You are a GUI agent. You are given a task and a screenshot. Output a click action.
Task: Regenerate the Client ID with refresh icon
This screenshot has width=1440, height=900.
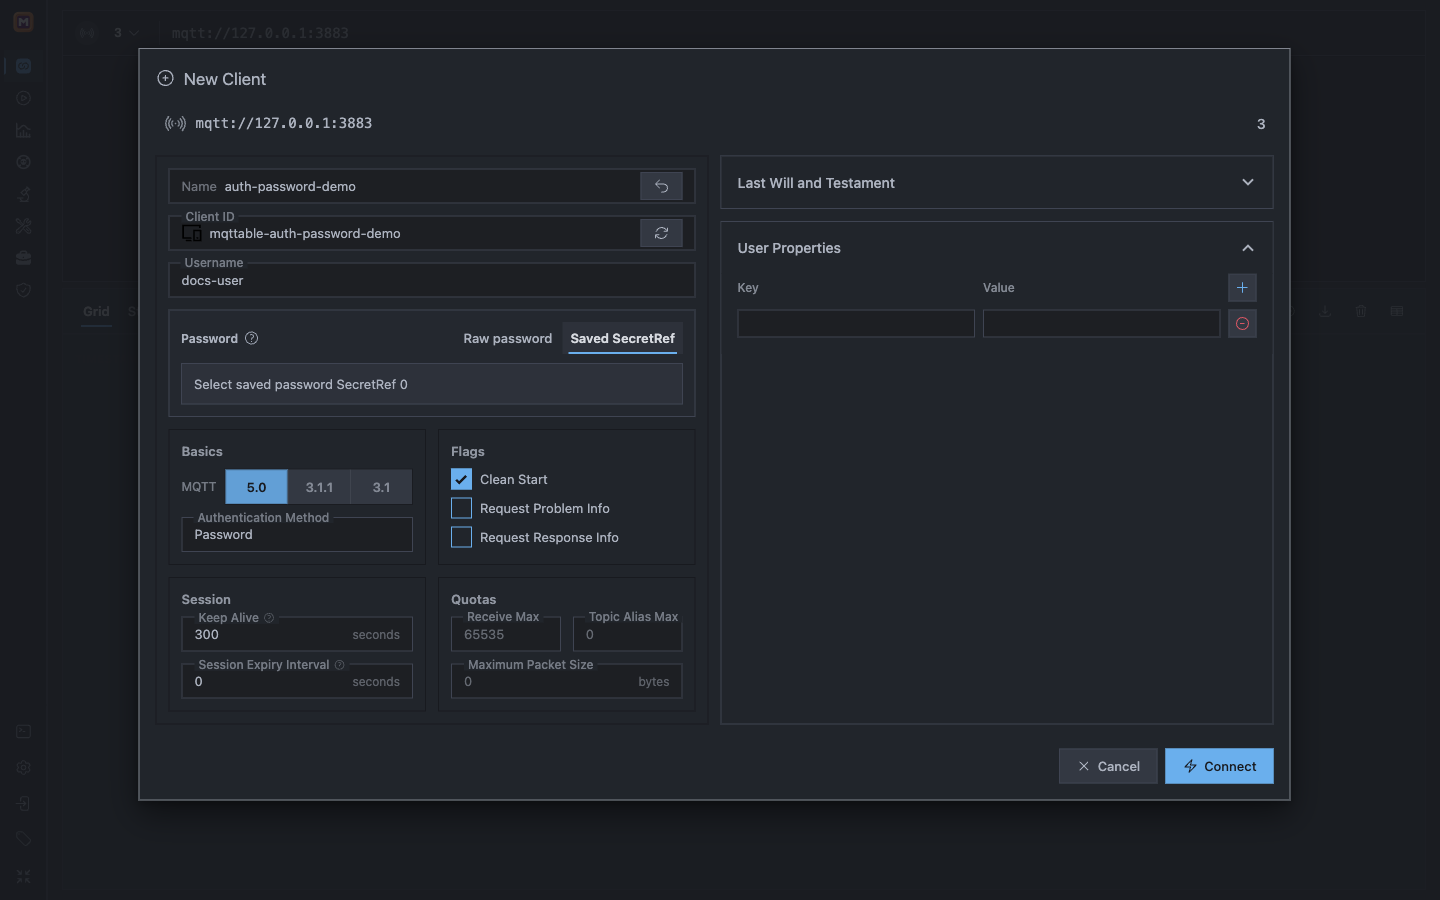pos(661,233)
